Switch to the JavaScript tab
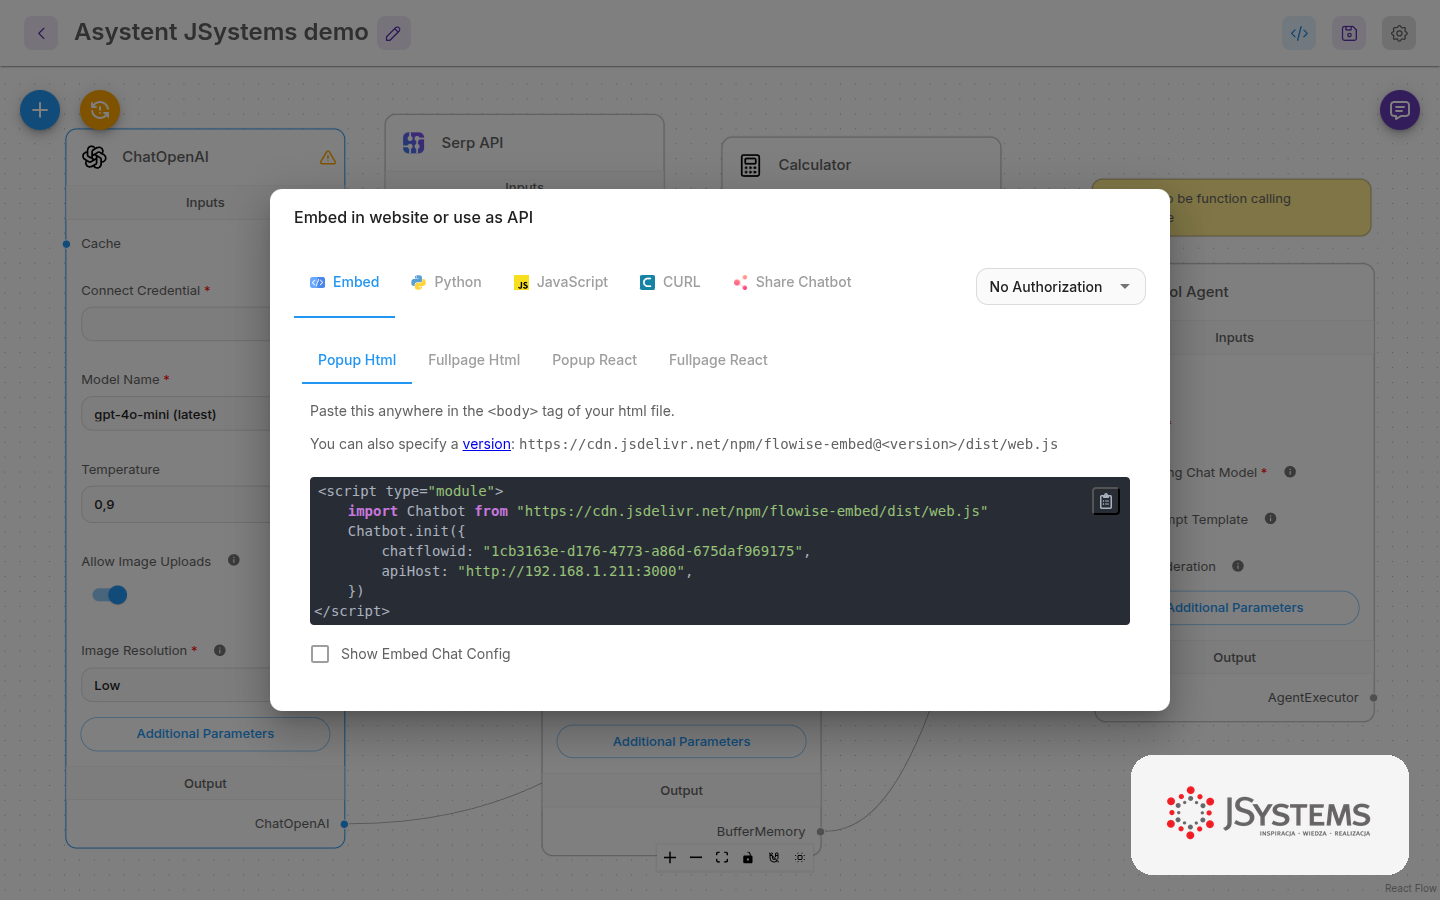Viewport: 1440px width, 900px height. click(x=561, y=282)
